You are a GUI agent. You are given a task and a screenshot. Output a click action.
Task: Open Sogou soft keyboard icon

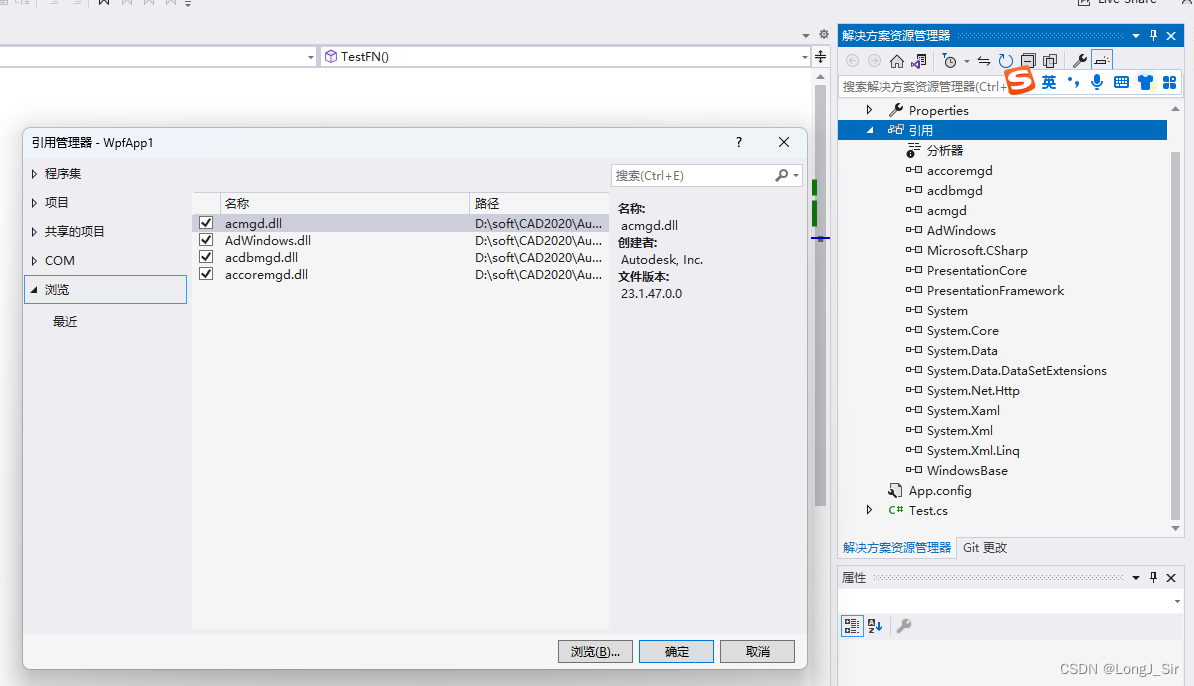(1121, 82)
